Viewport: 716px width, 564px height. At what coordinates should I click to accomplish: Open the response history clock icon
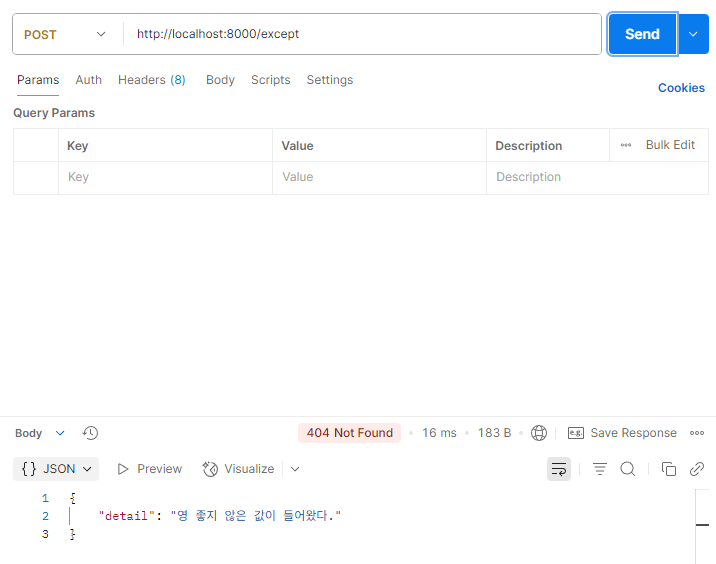tap(90, 433)
